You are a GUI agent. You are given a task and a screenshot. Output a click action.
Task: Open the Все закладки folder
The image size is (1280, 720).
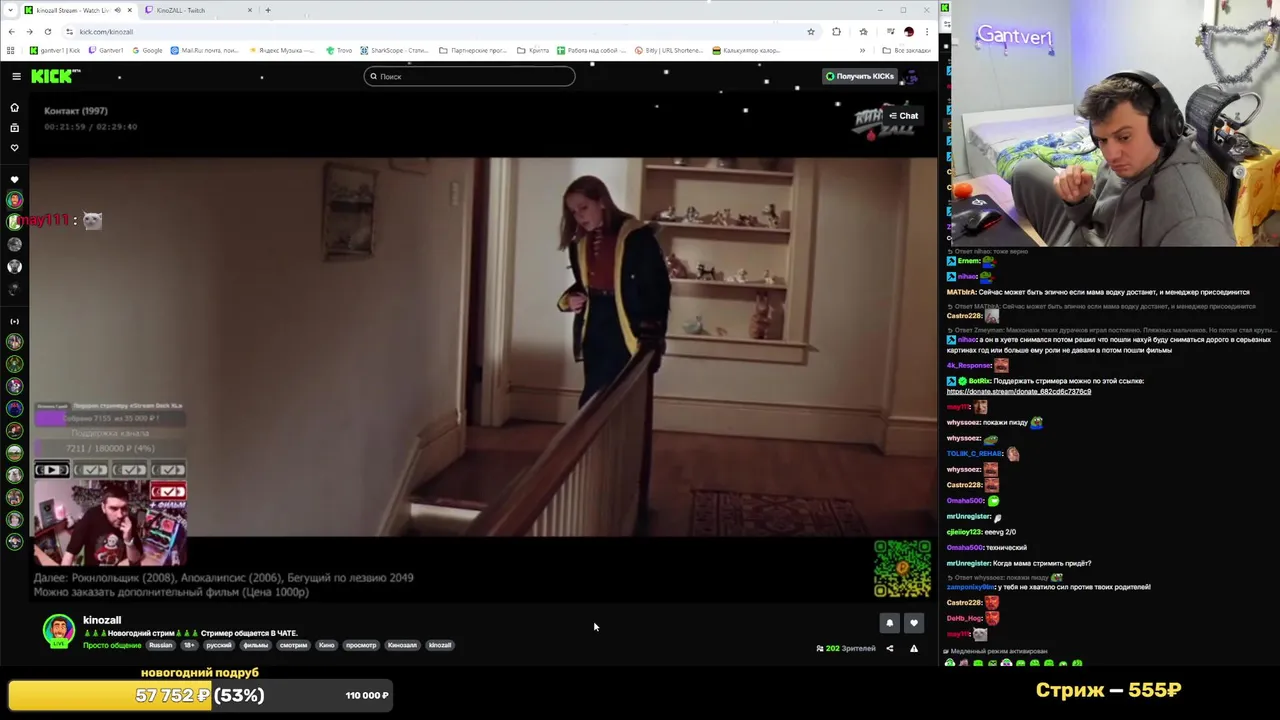pos(906,50)
